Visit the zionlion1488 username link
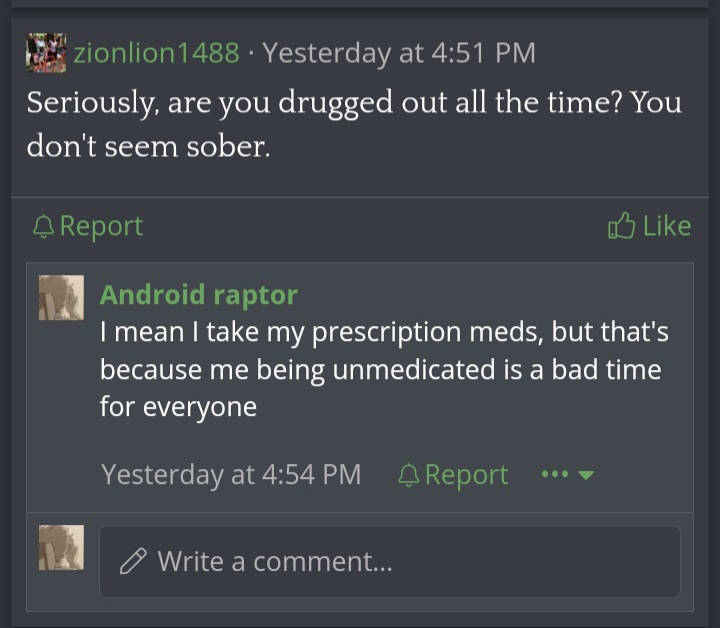 coord(157,53)
